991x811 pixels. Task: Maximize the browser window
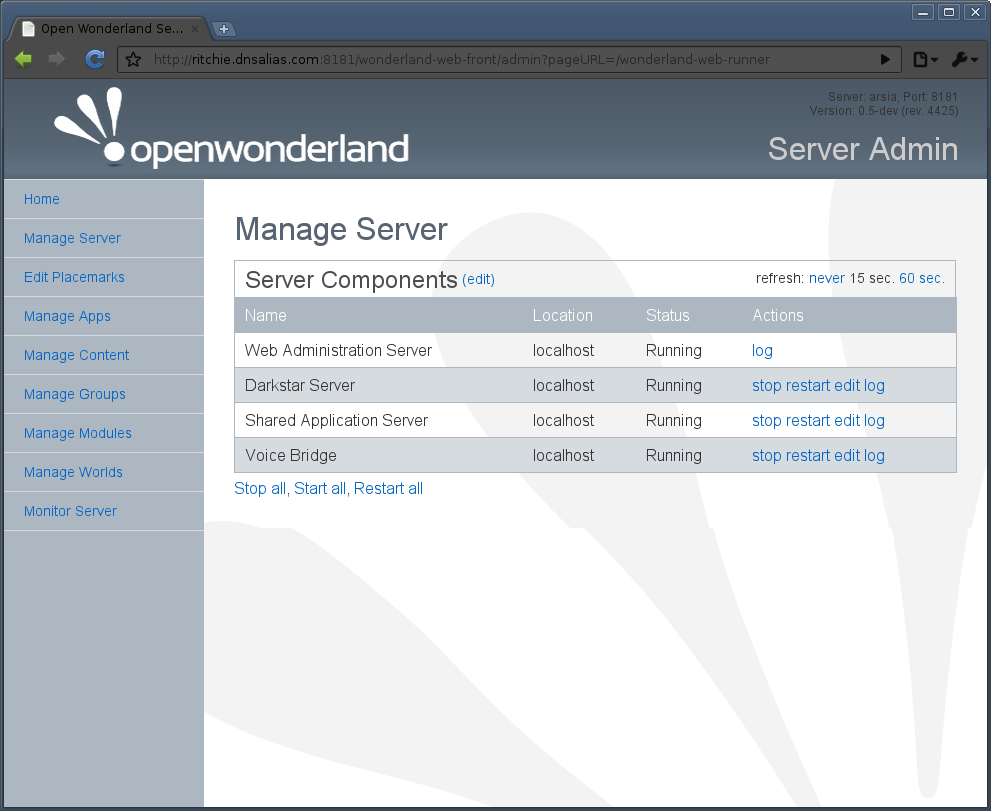click(x=949, y=12)
